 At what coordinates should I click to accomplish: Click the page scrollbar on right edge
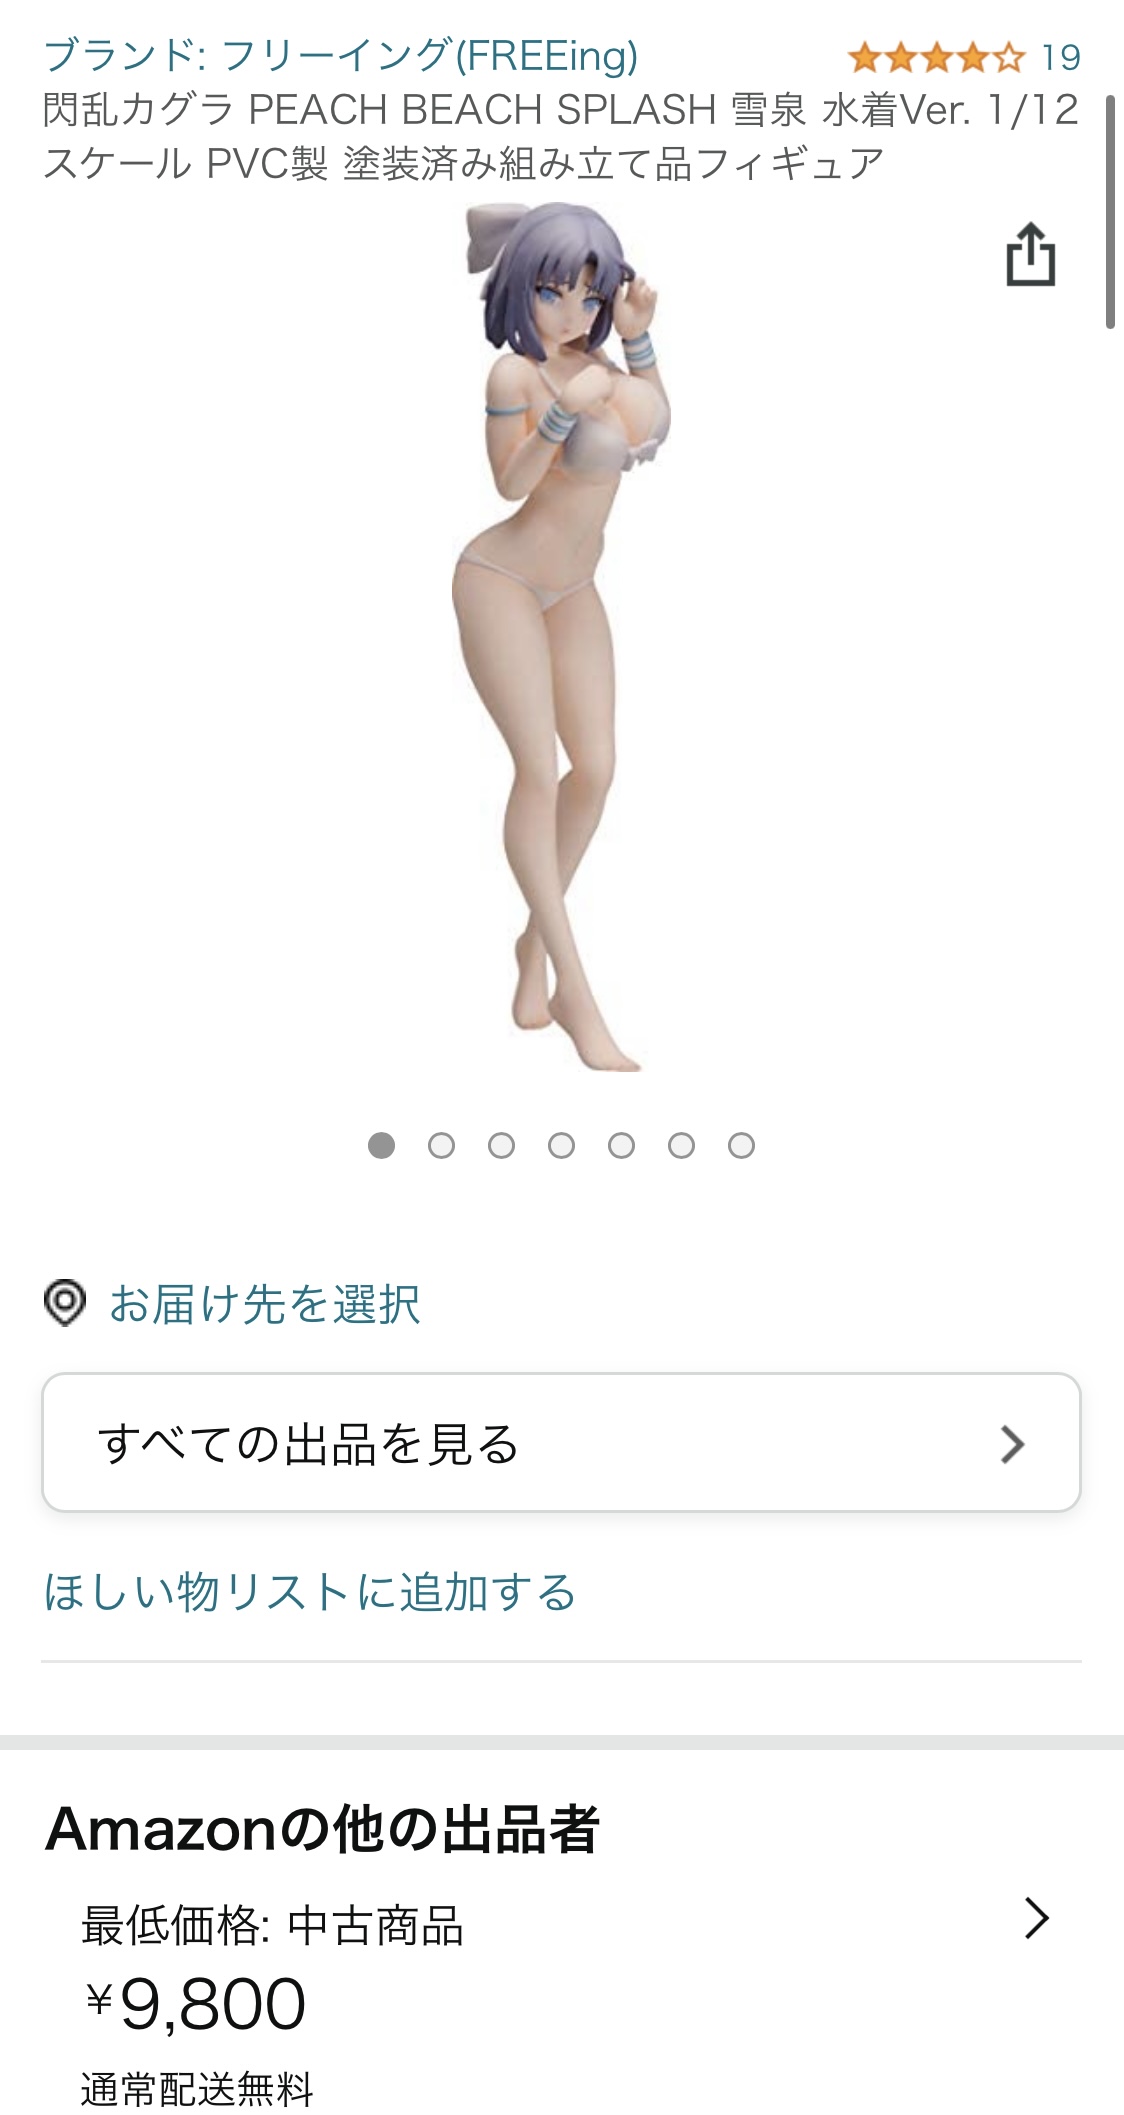click(1110, 212)
